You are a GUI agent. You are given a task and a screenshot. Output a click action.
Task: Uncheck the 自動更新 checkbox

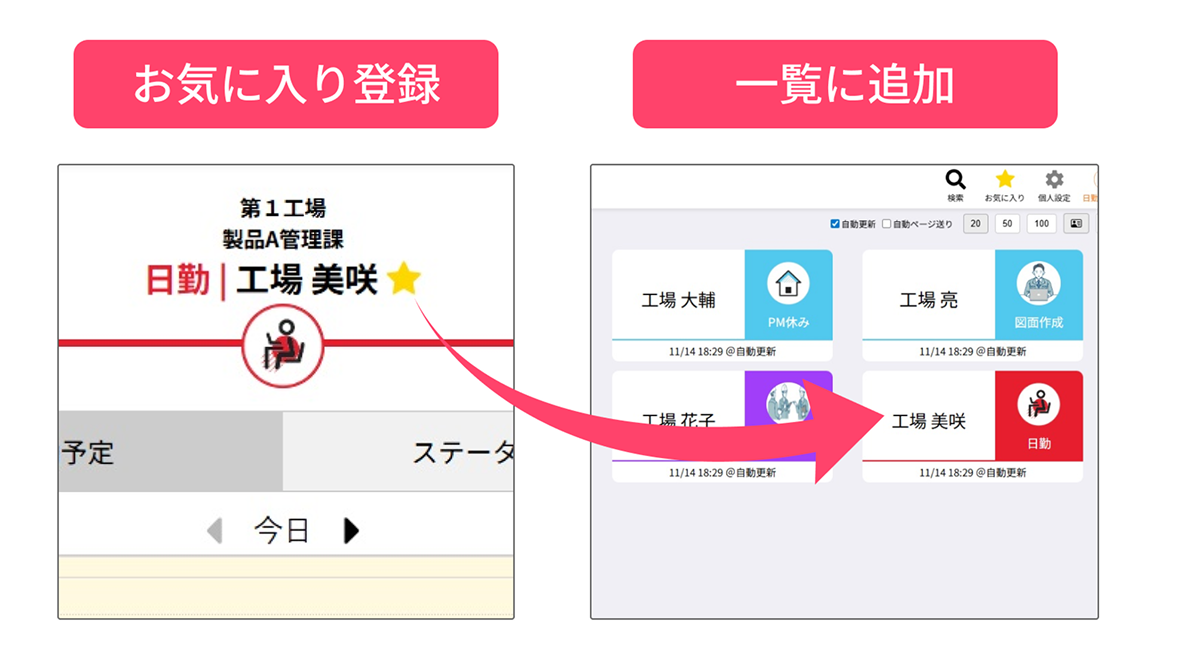point(835,224)
